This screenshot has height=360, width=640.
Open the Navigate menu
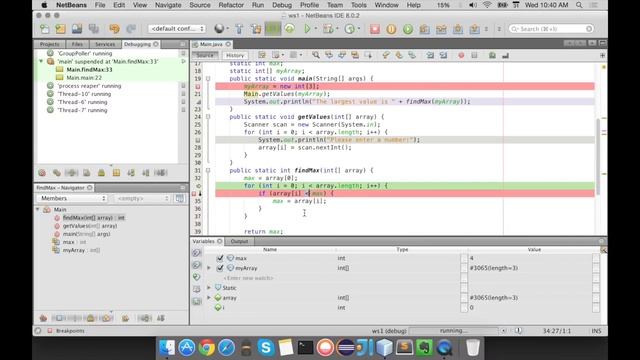[x=168, y=5]
